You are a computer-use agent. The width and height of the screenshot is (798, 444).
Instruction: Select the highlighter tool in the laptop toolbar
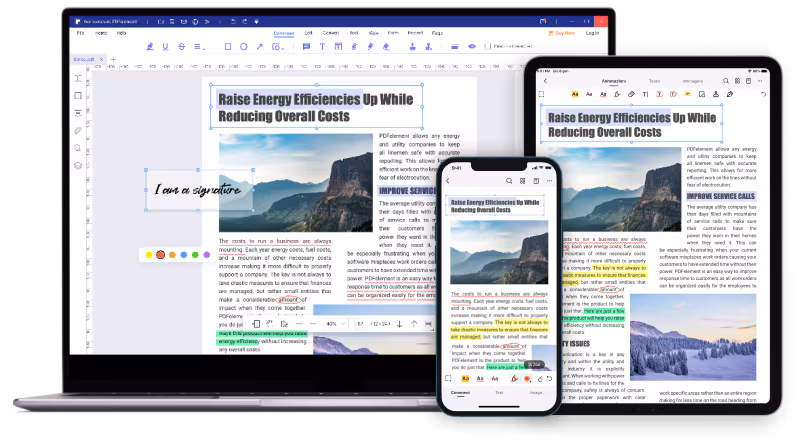[150, 46]
